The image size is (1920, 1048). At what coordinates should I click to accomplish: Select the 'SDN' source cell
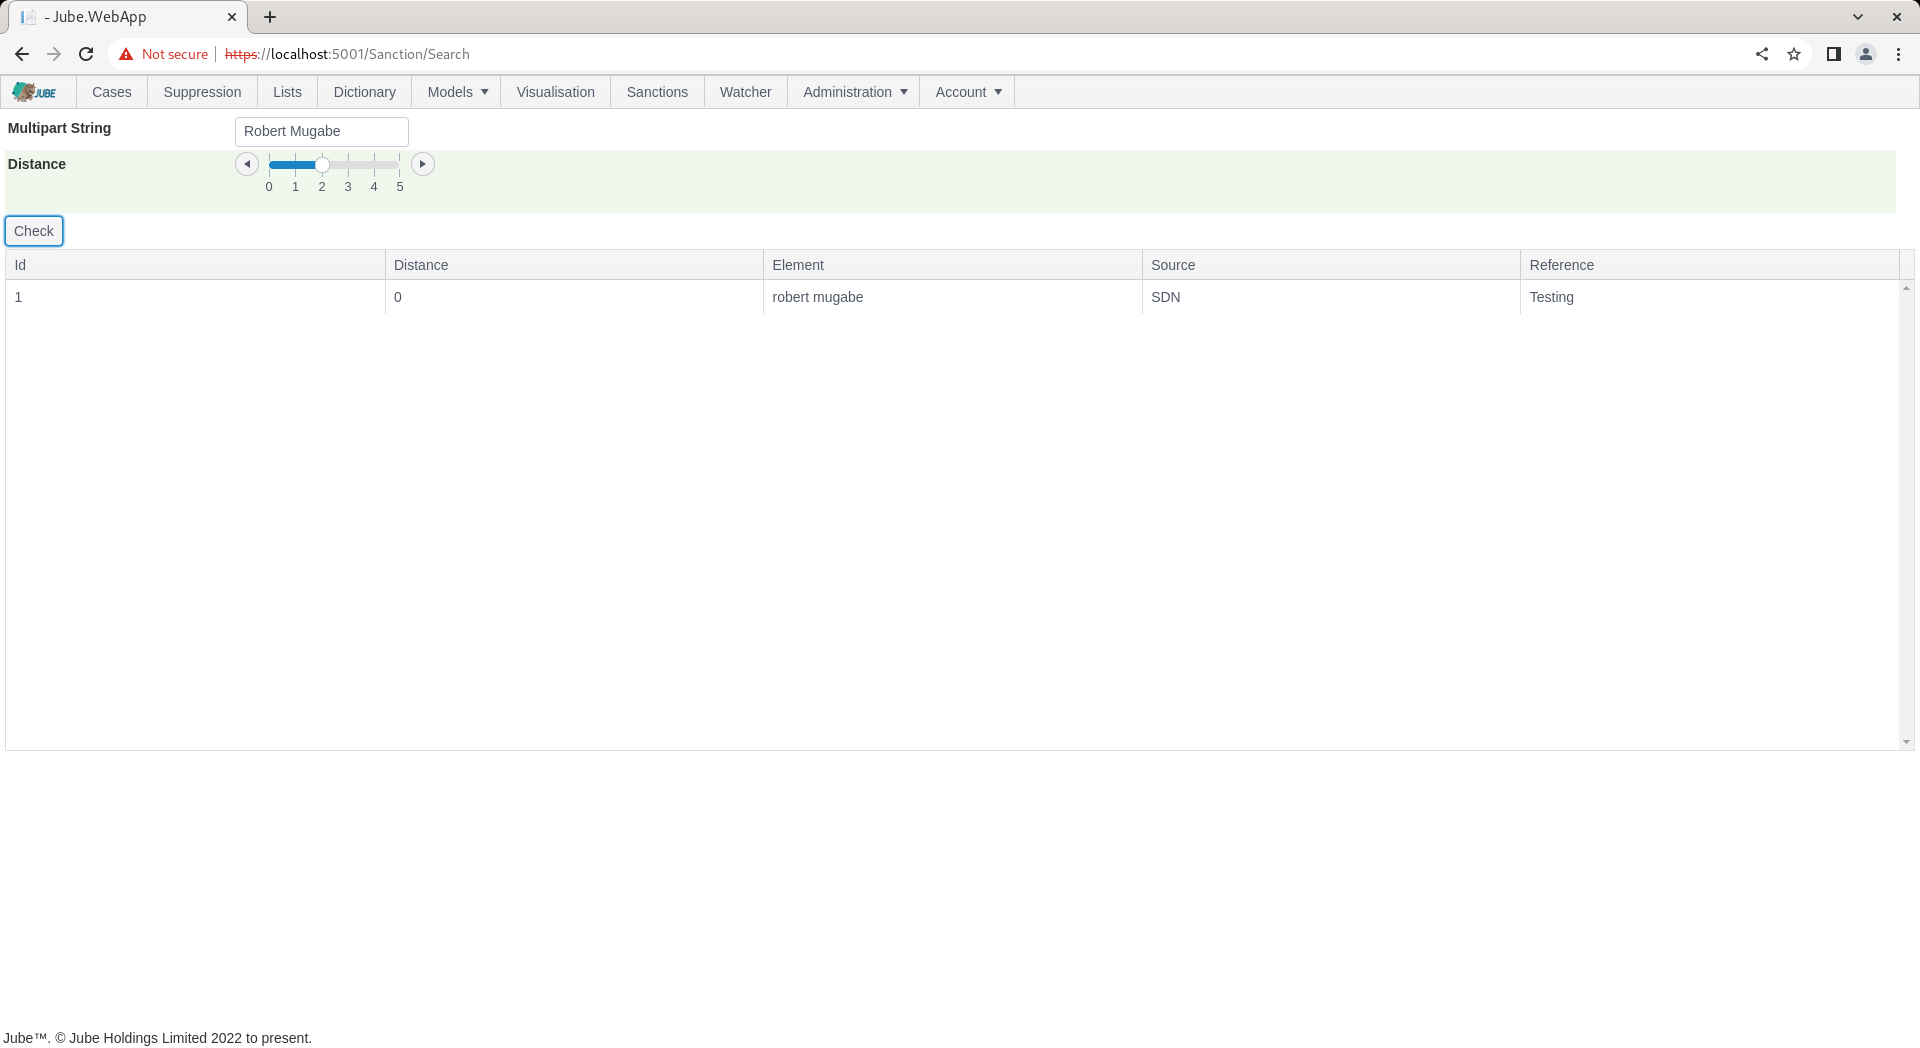tap(1331, 297)
